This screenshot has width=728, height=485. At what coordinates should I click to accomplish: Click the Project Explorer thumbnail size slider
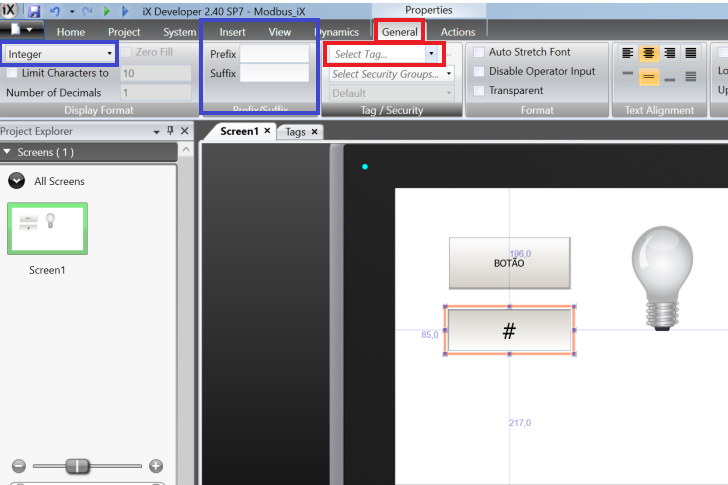pos(77,465)
